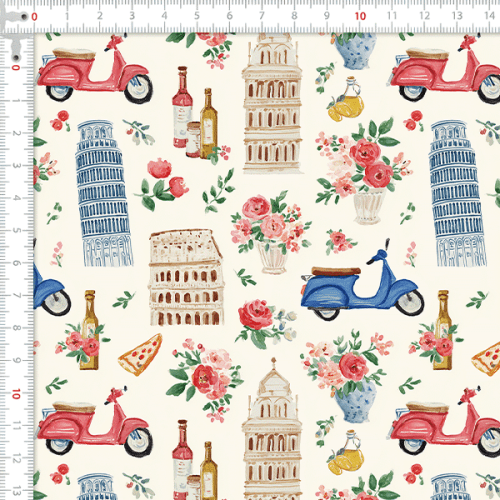
Task: Click the ruler corner pivot screw
Action: [24, 16]
